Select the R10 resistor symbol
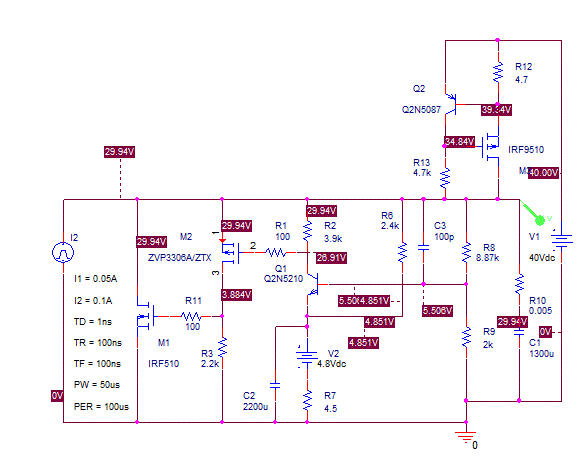Image resolution: width=584 pixels, height=469 pixels. 520,284
